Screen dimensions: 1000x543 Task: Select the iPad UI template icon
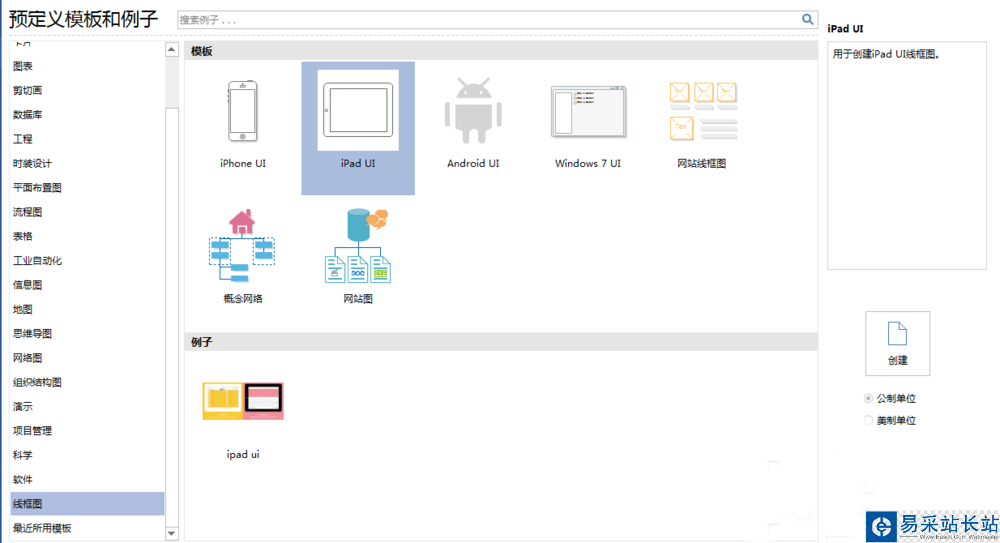[x=358, y=110]
